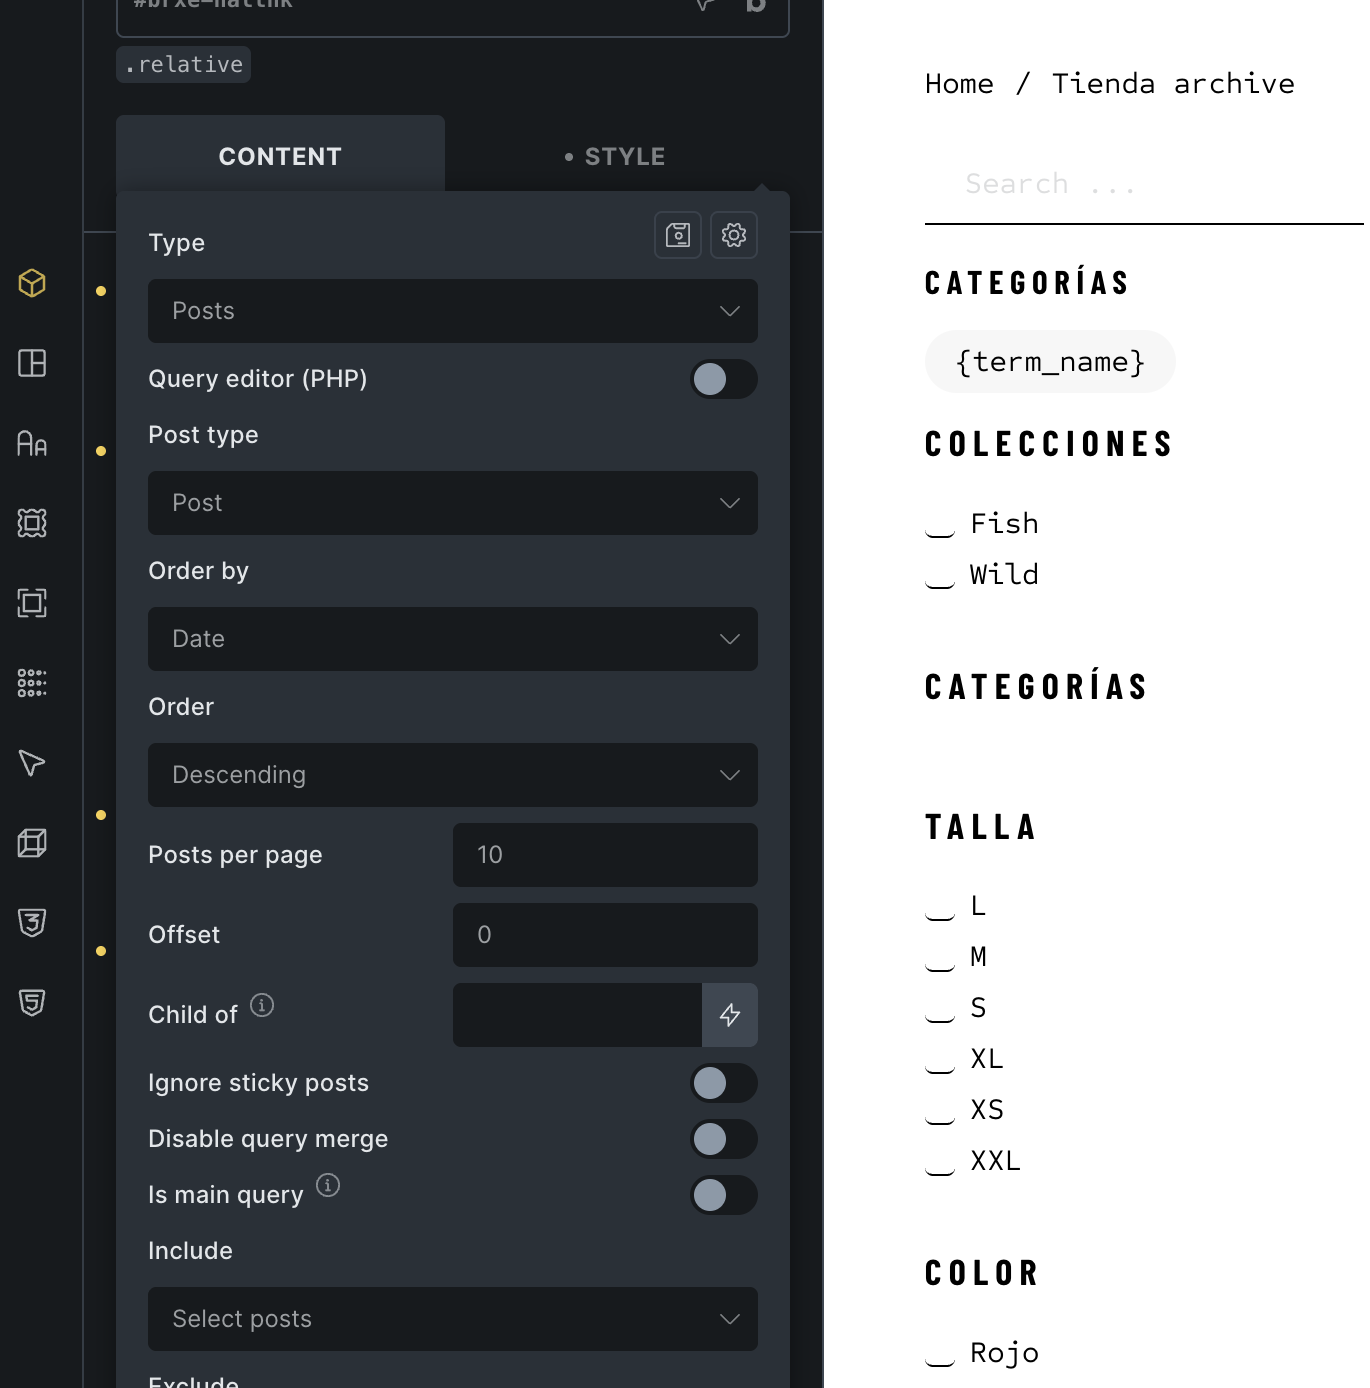
Task: Click the cube icon in left sidebar
Action: 32,283
